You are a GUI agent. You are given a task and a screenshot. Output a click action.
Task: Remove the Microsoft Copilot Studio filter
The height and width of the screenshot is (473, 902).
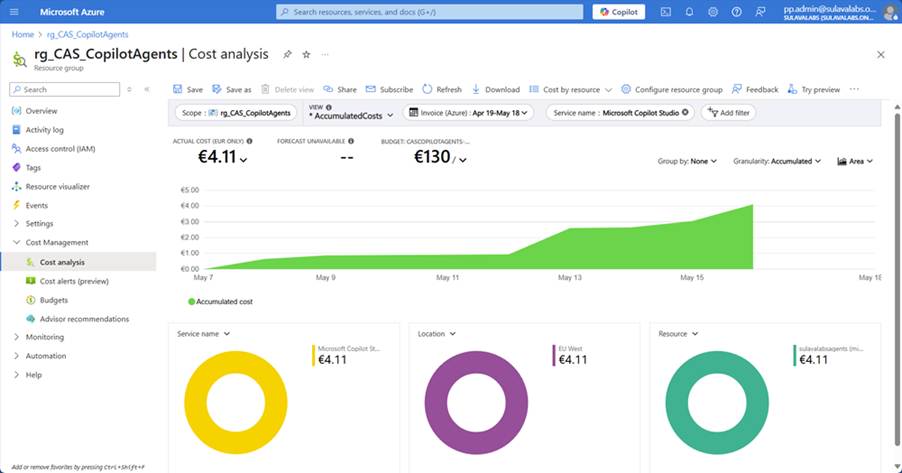(685, 113)
